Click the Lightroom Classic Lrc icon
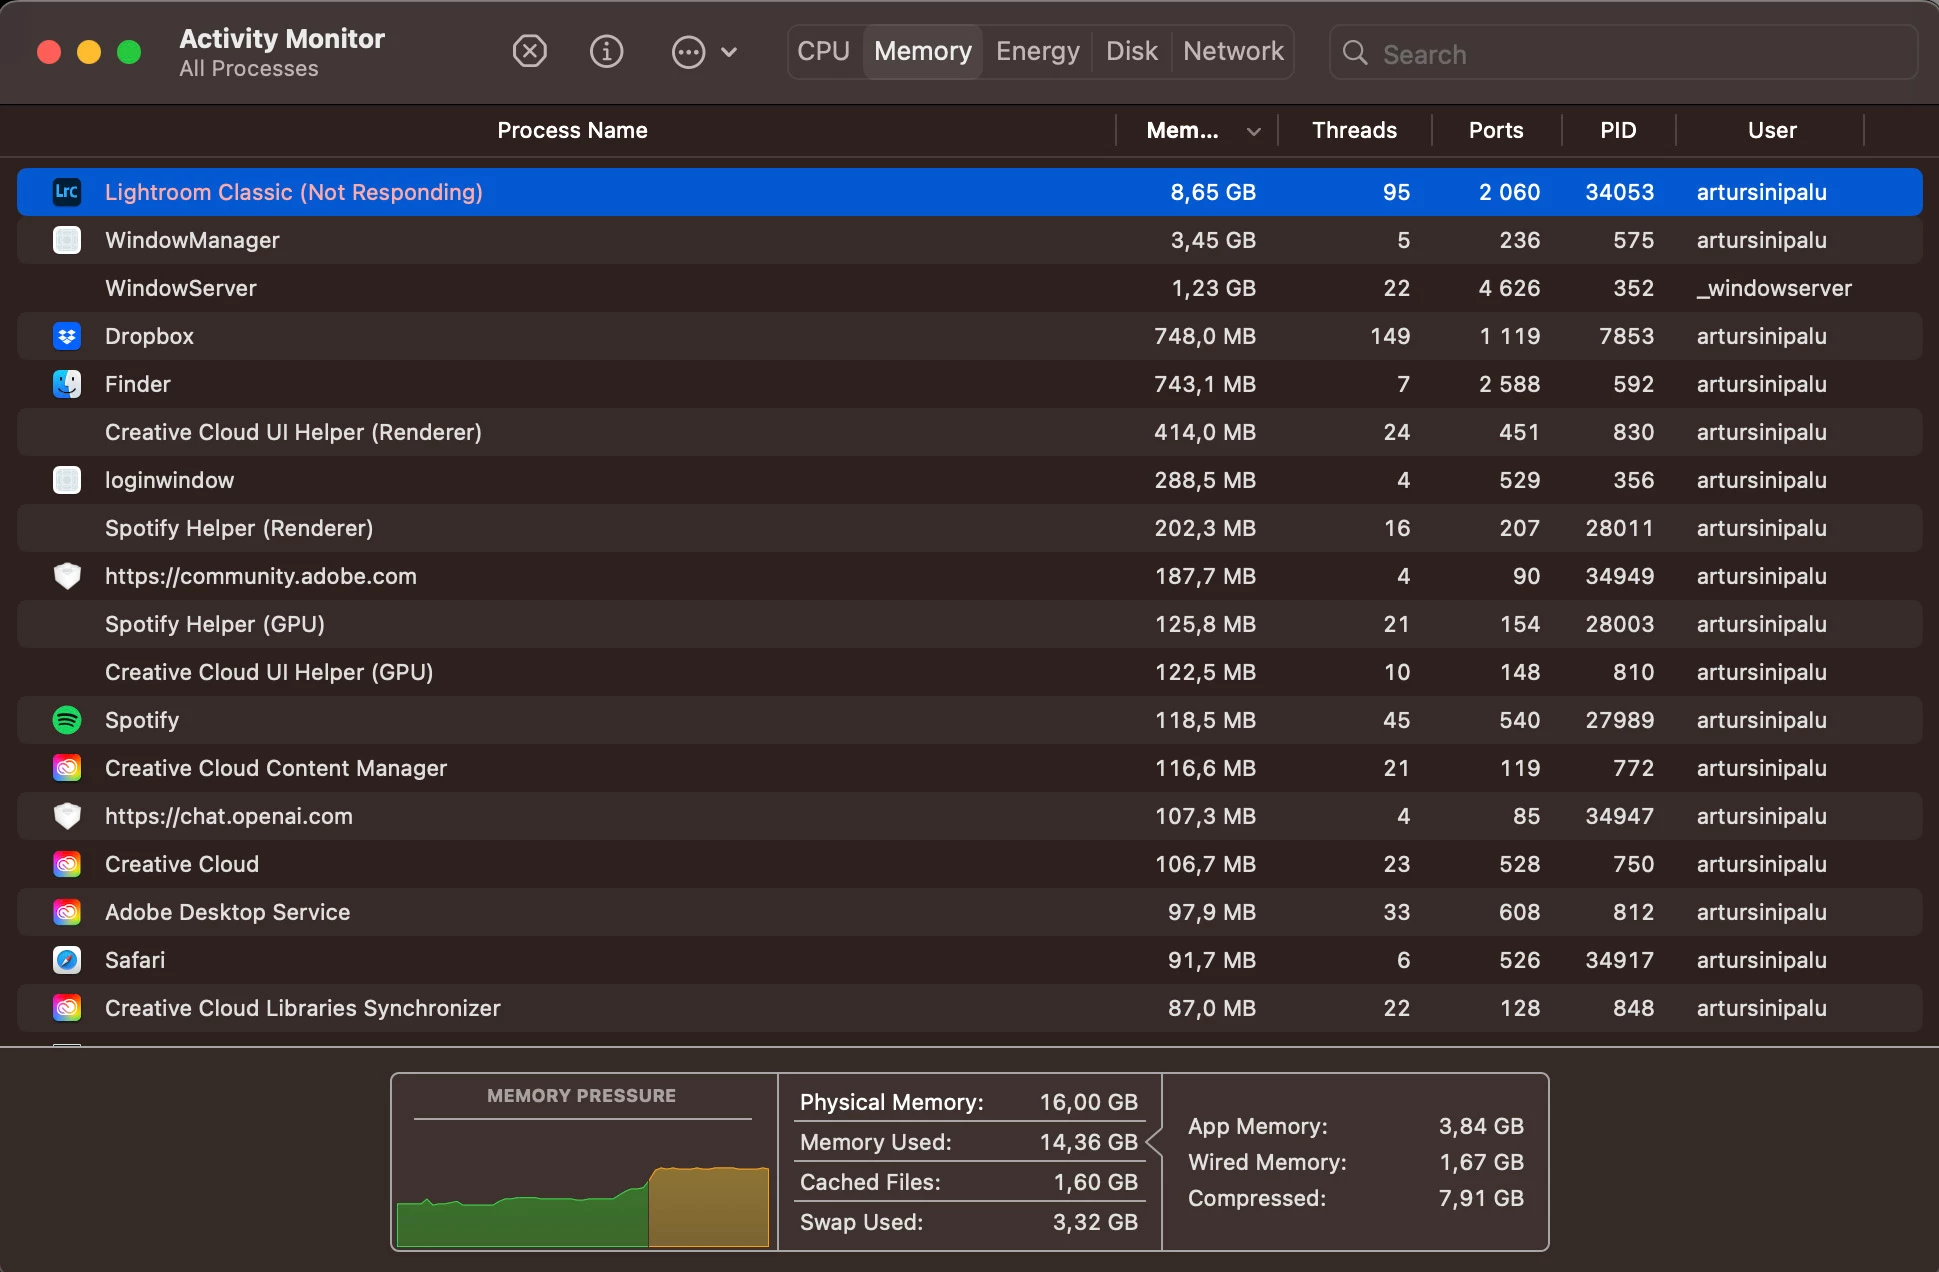 pyautogui.click(x=66, y=192)
